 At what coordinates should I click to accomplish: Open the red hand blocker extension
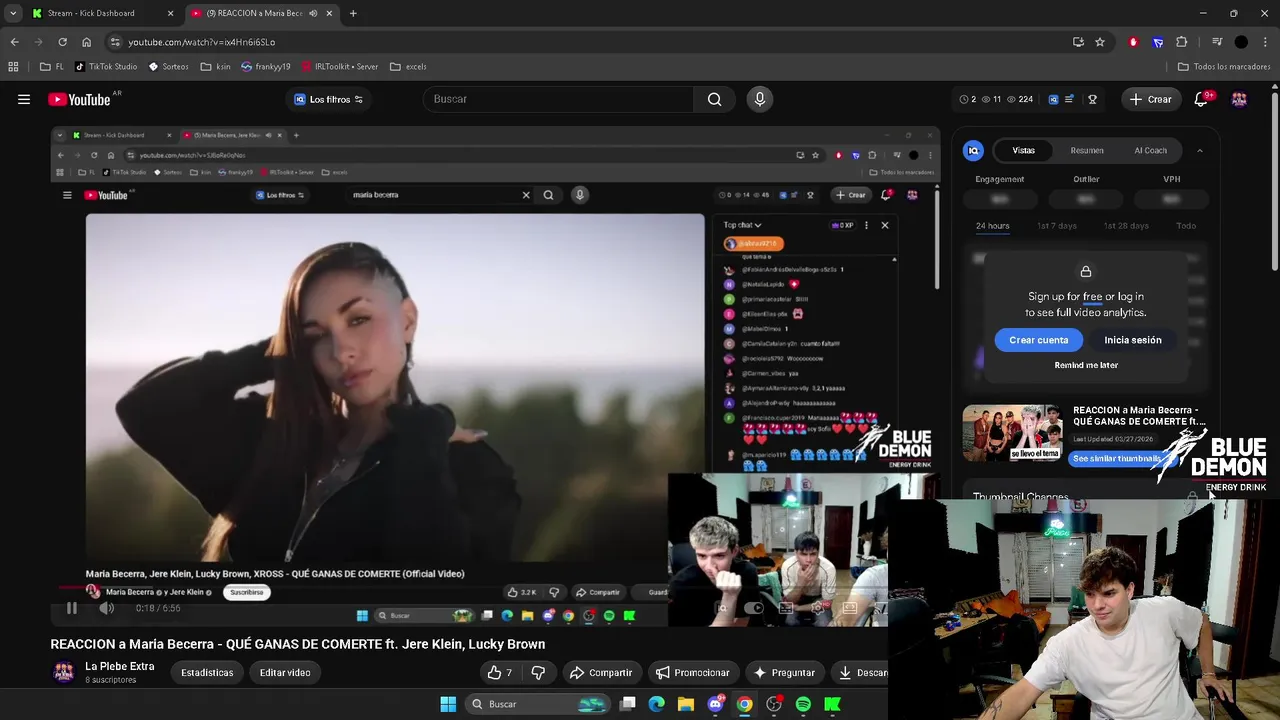click(1133, 42)
